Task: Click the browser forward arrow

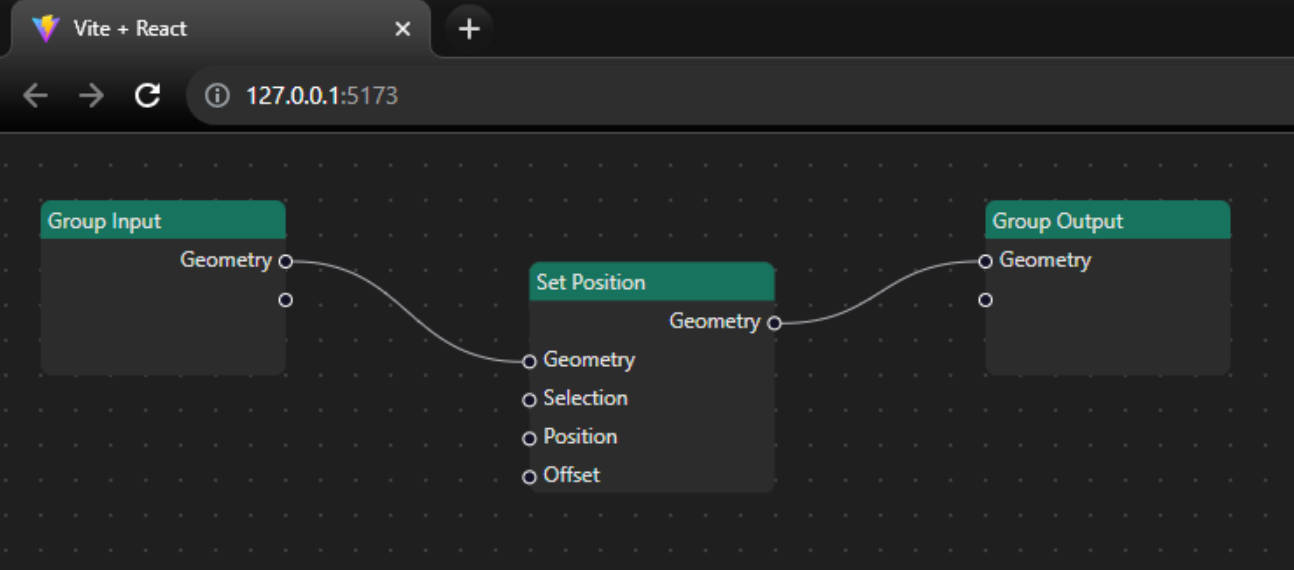Action: pyautogui.click(x=92, y=96)
